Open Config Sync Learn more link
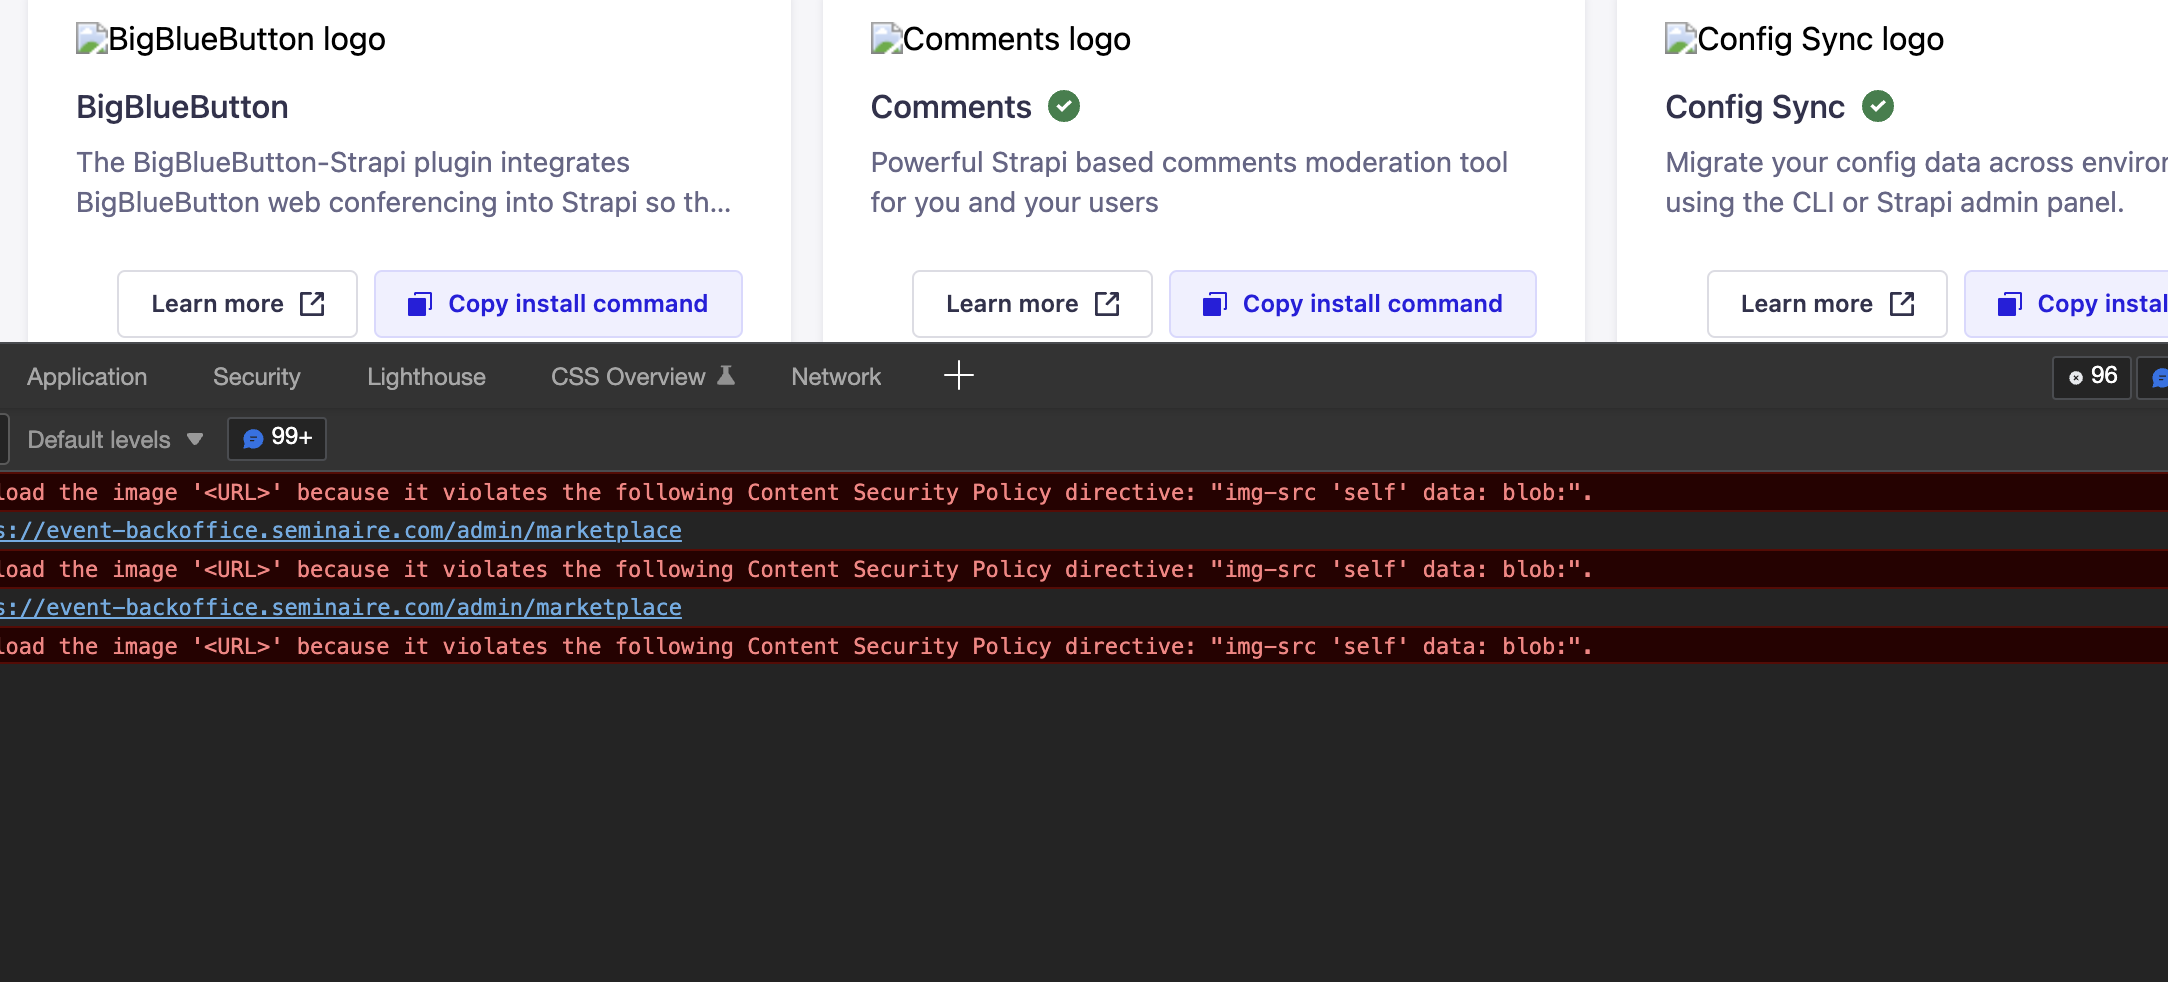This screenshot has width=2168, height=982. (x=1827, y=304)
